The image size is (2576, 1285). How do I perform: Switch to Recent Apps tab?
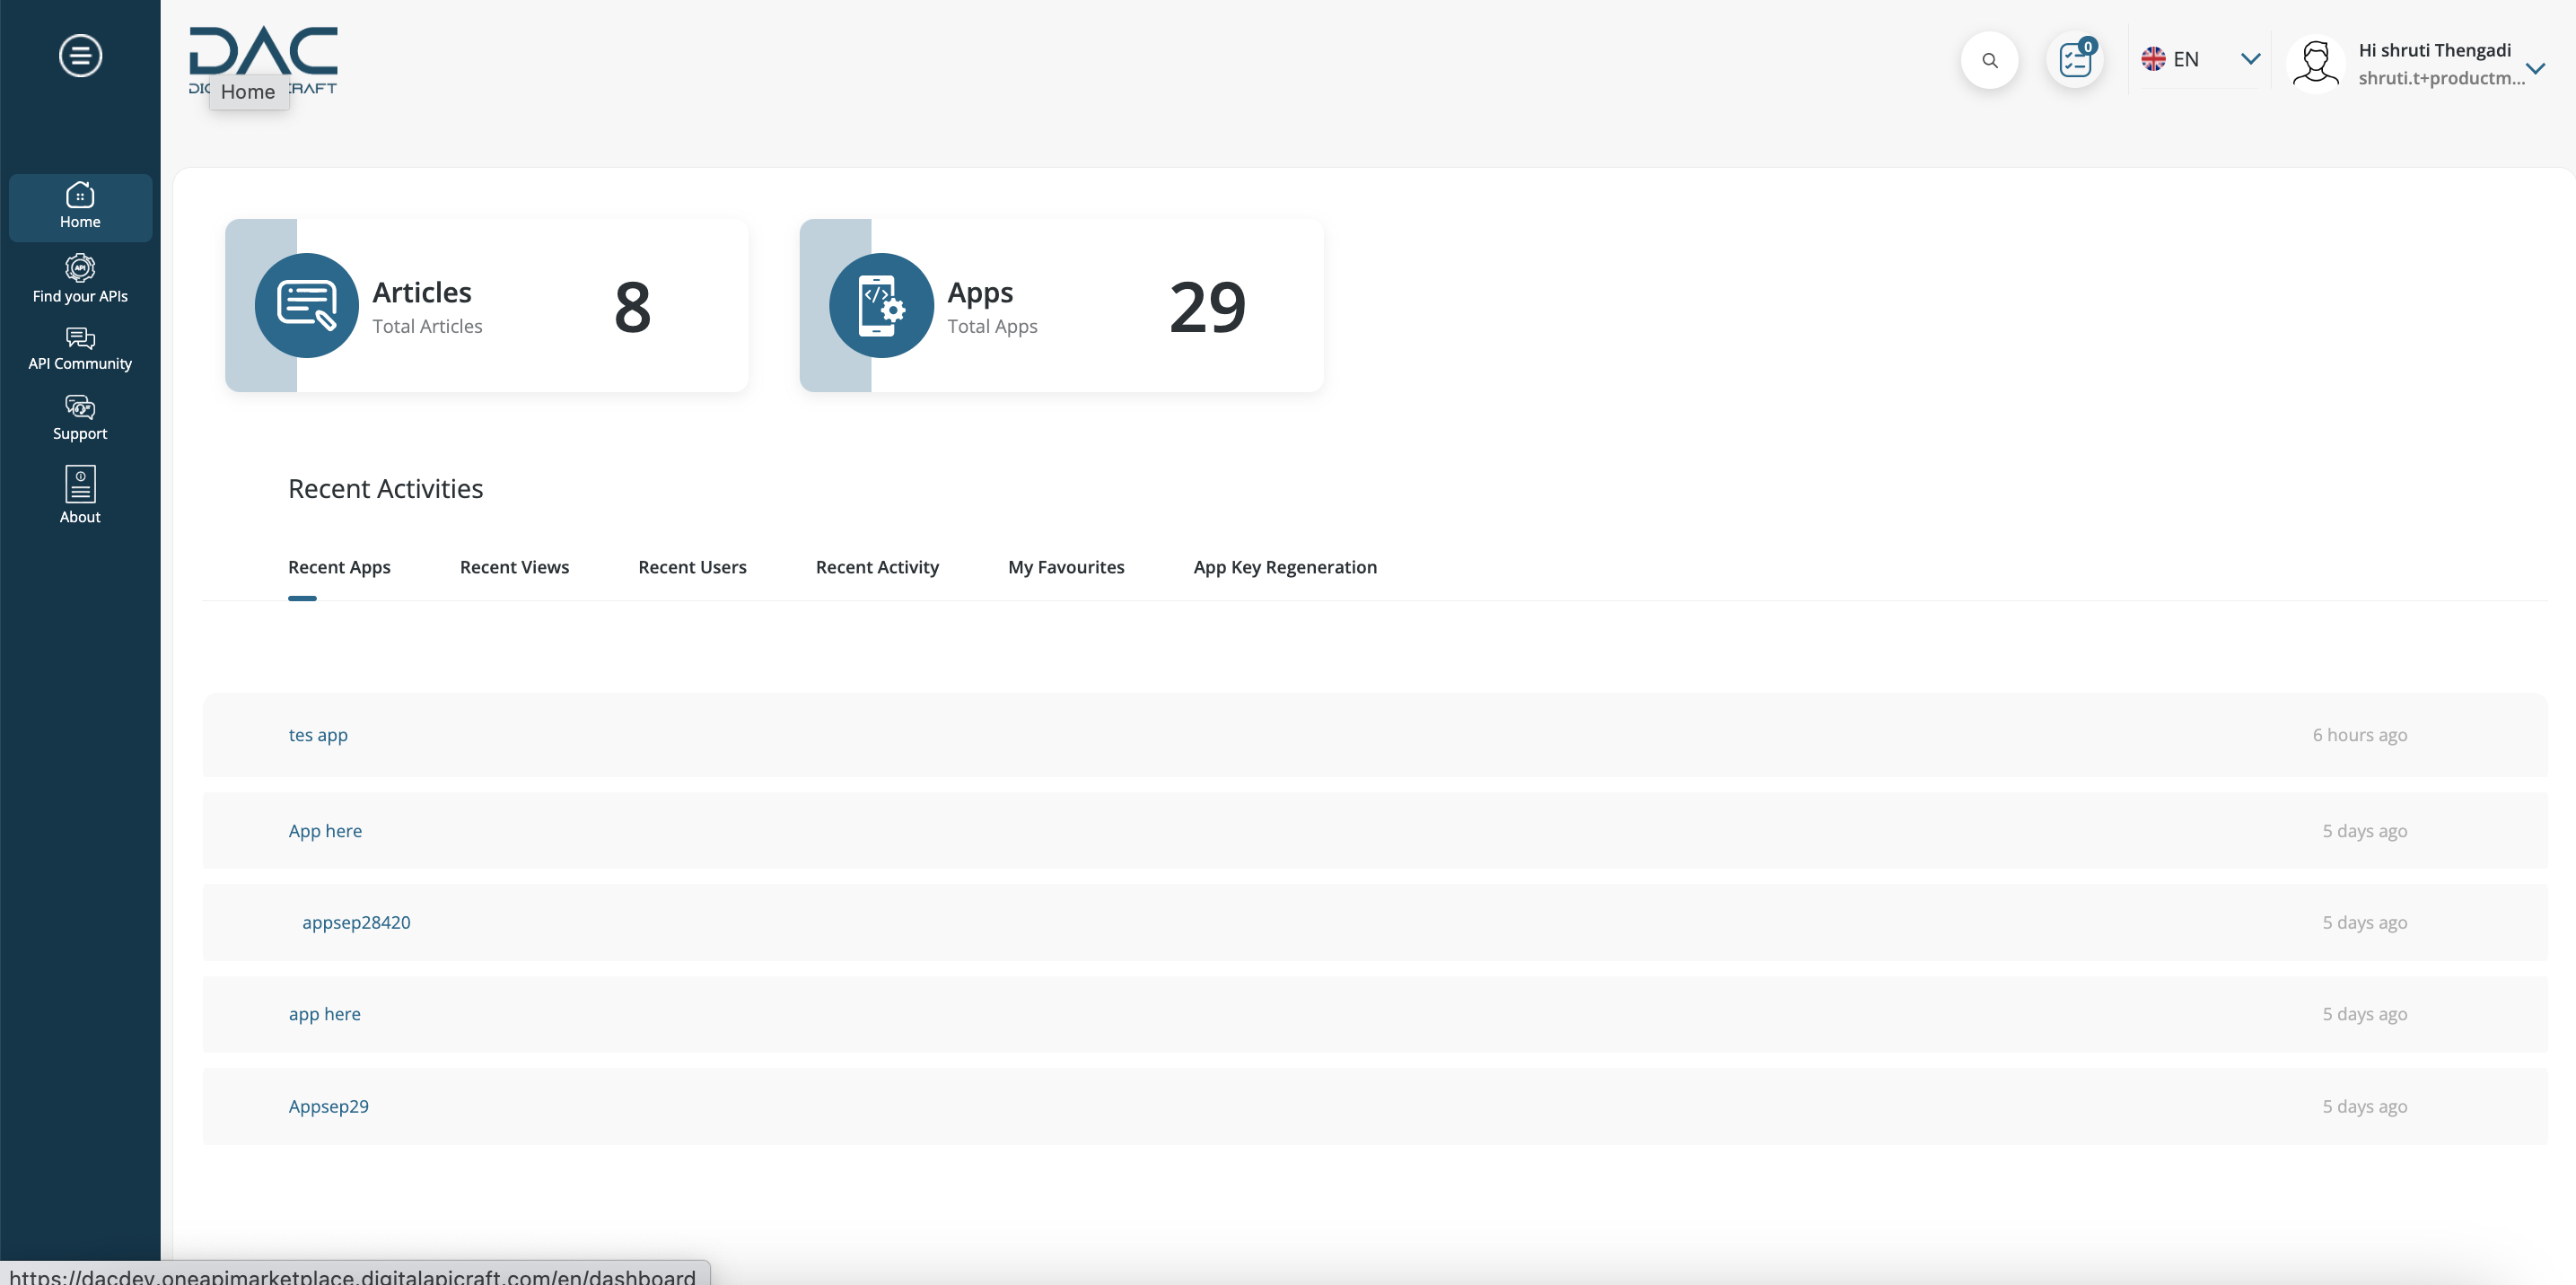pyautogui.click(x=339, y=567)
